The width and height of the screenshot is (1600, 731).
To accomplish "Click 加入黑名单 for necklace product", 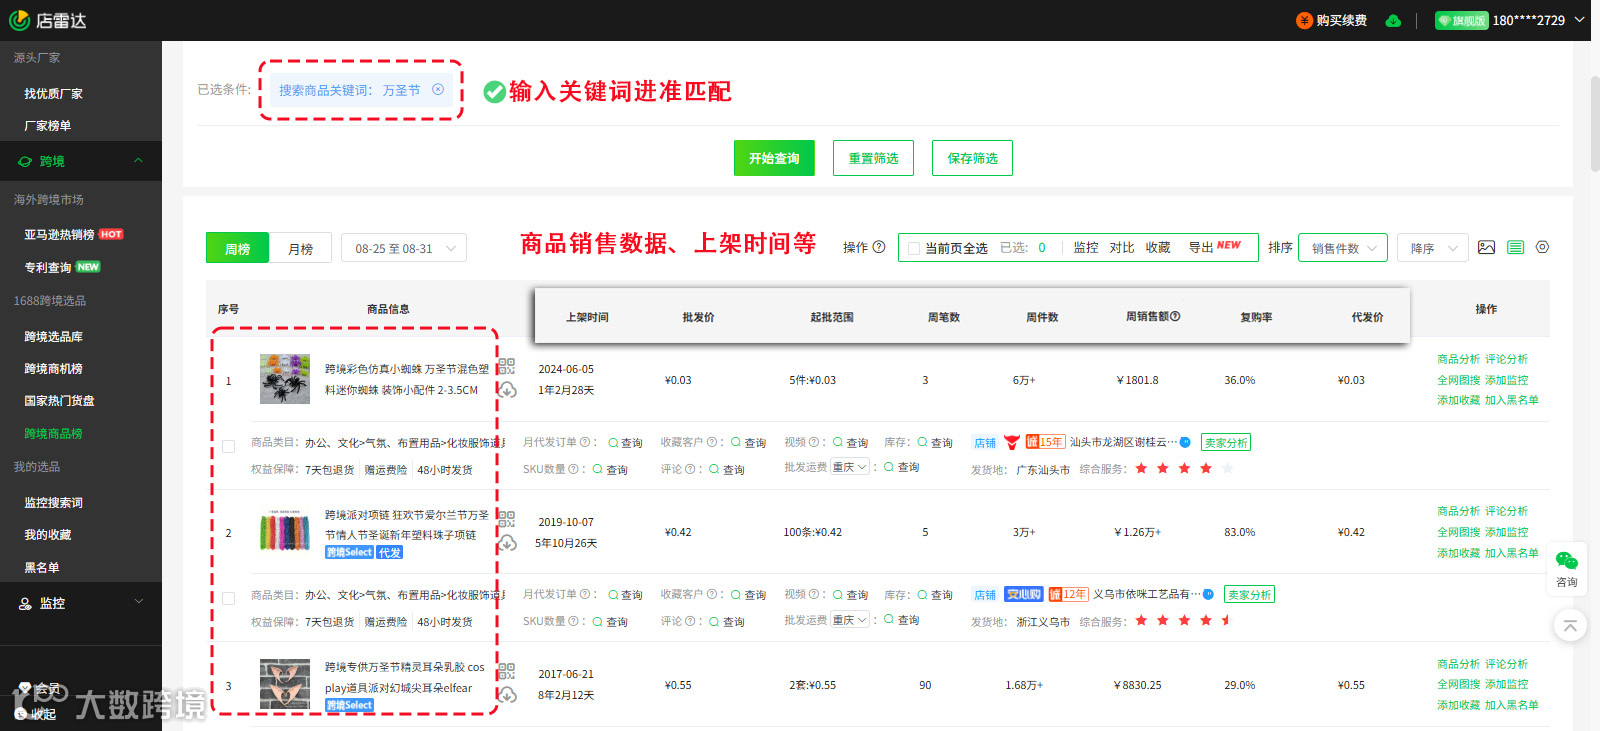I will (1511, 553).
